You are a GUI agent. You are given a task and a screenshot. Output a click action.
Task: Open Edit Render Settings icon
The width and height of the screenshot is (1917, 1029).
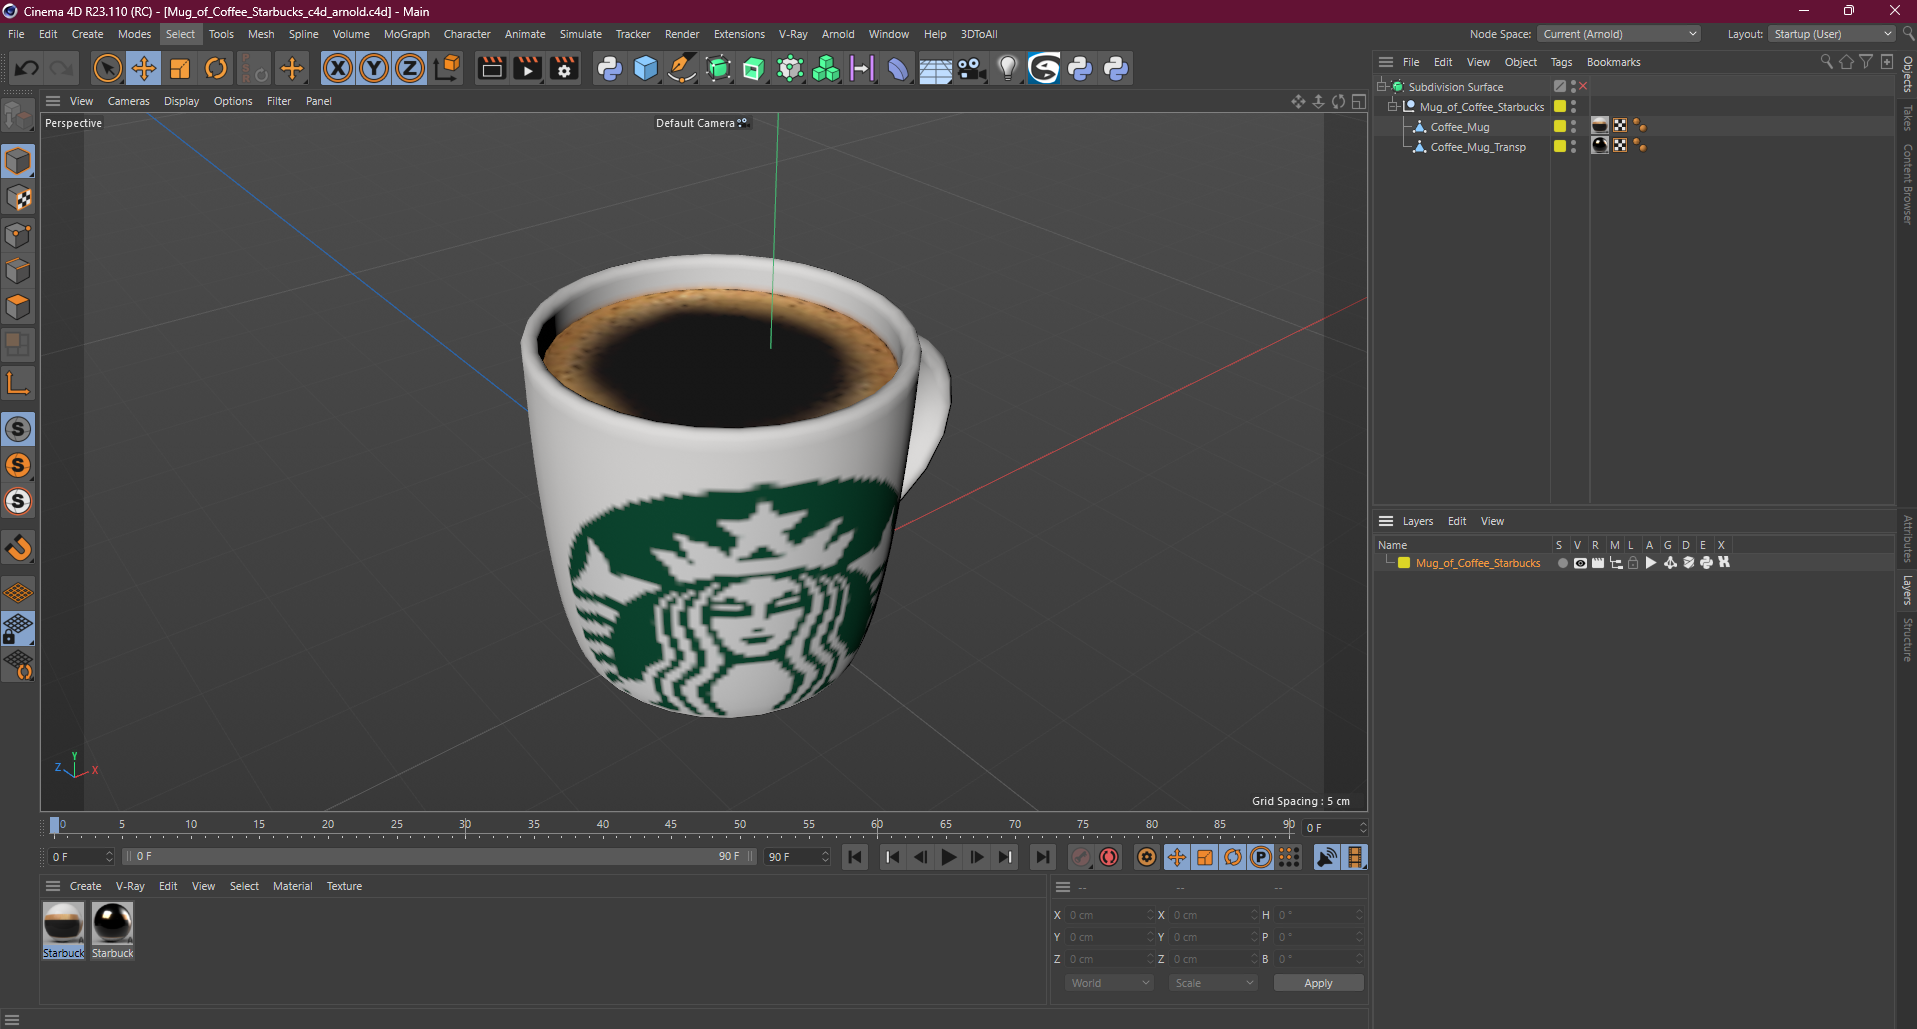564,69
